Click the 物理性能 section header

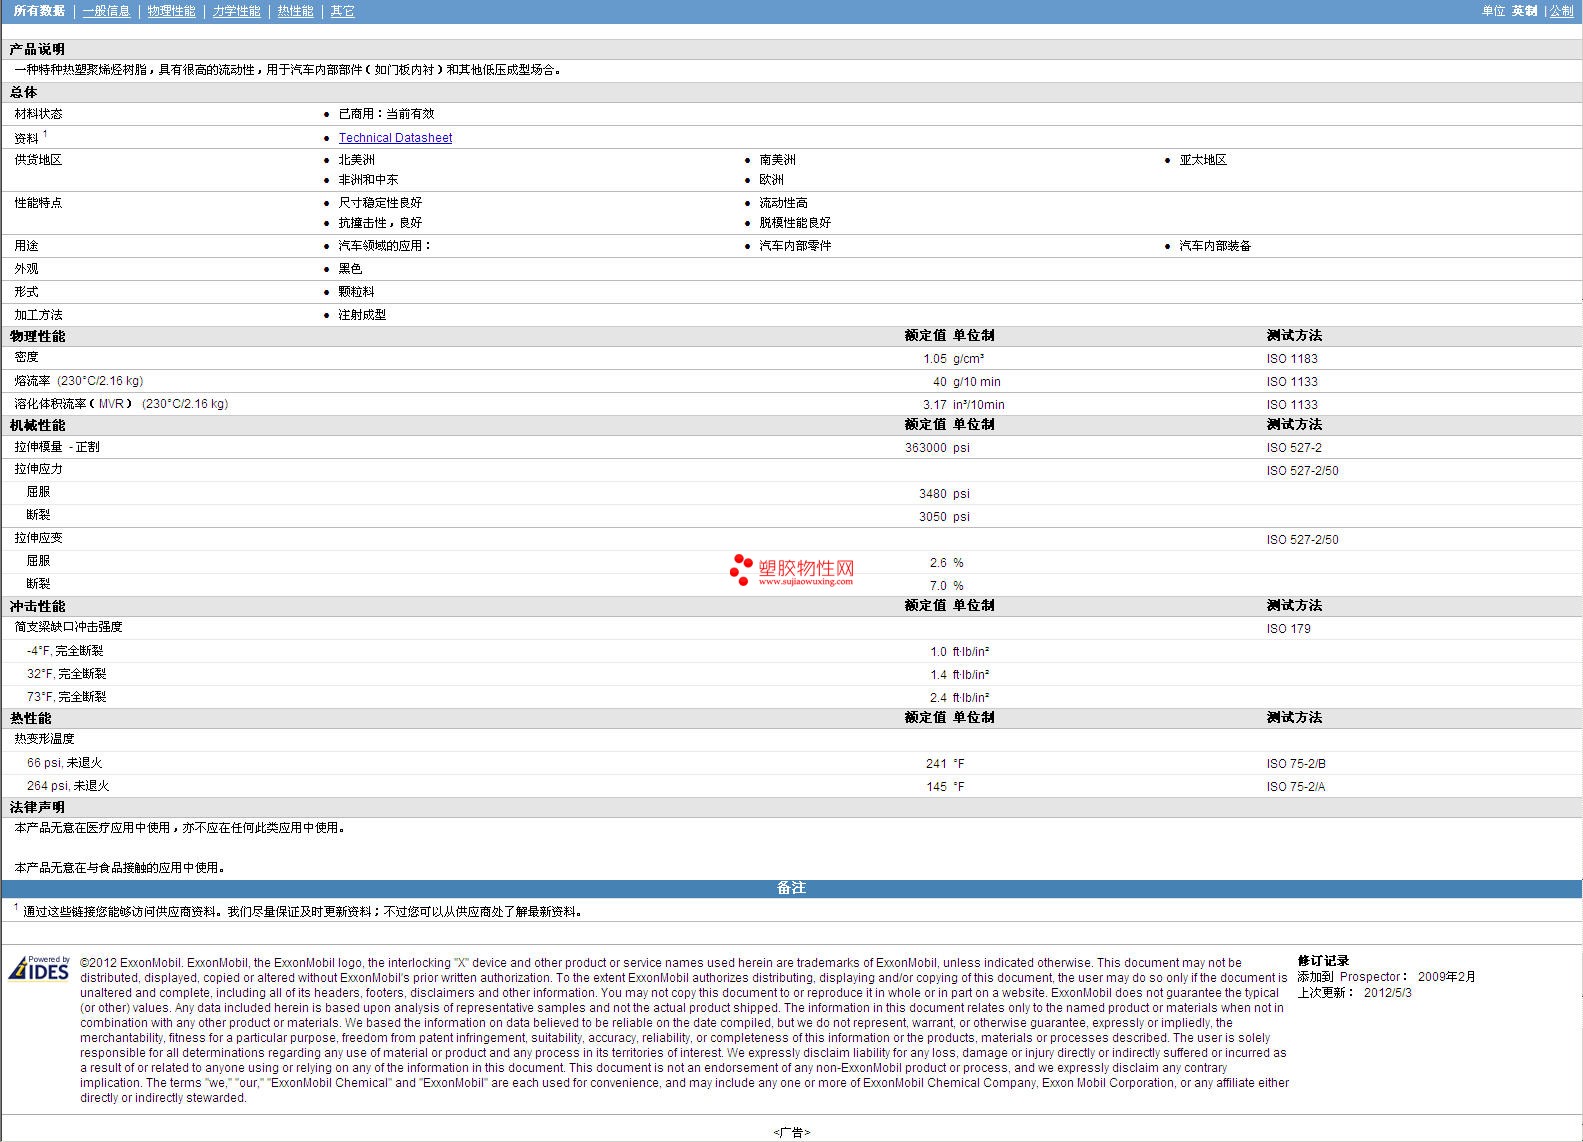[38, 336]
